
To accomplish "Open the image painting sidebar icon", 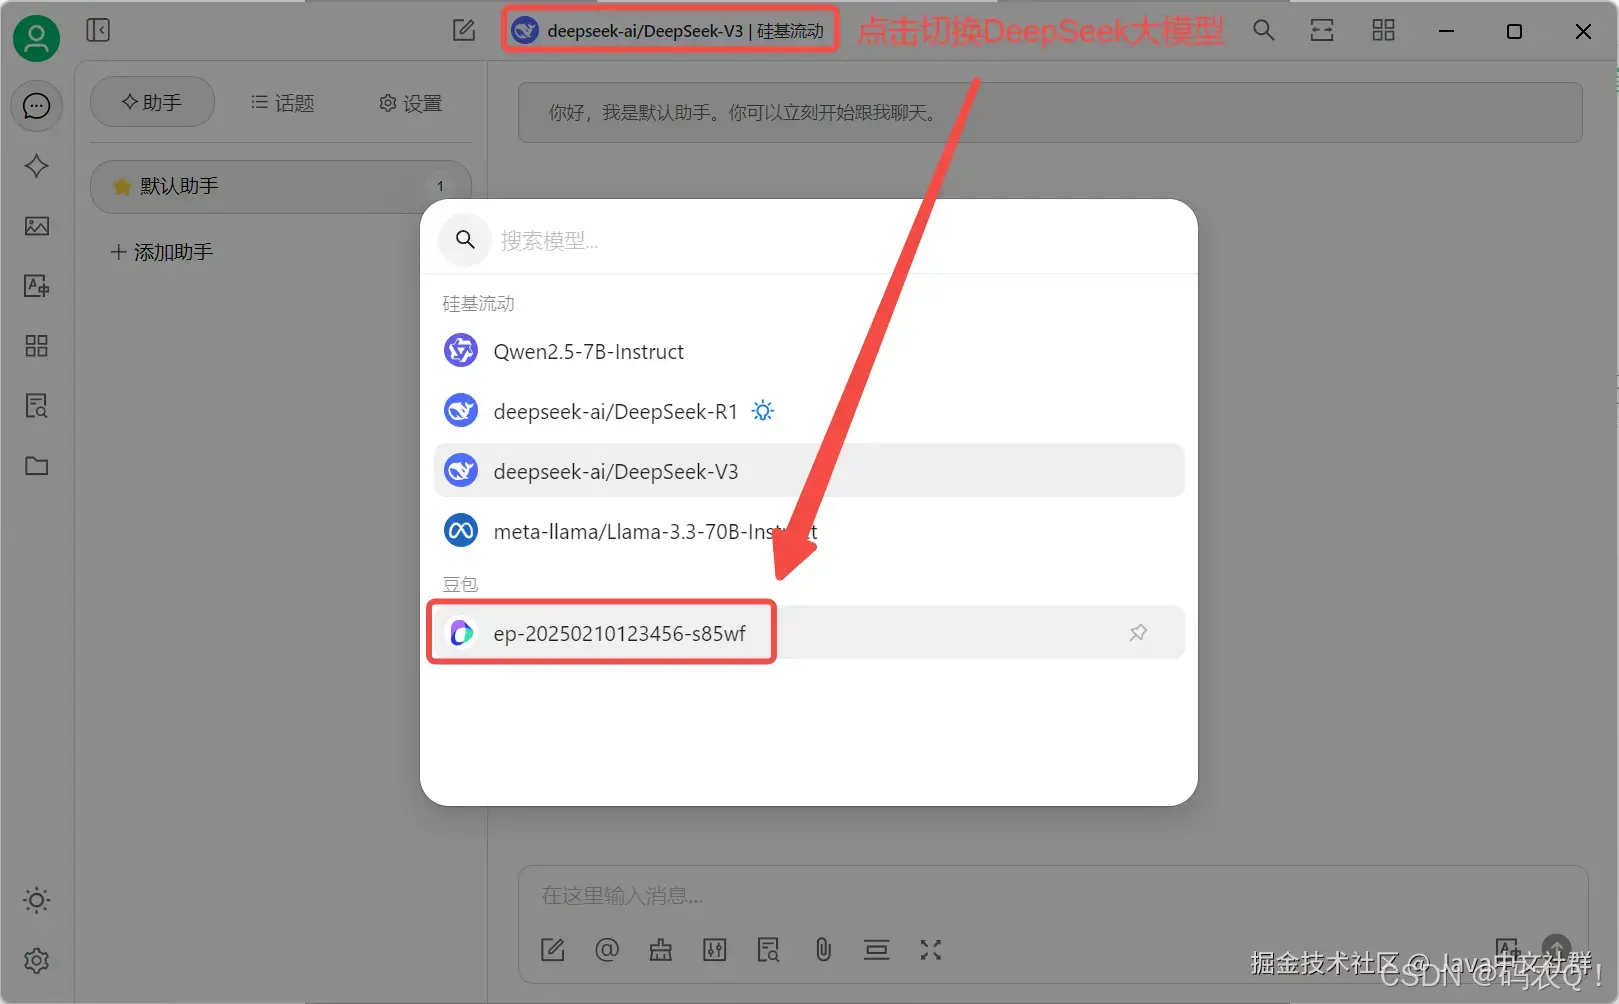I will 37,226.
